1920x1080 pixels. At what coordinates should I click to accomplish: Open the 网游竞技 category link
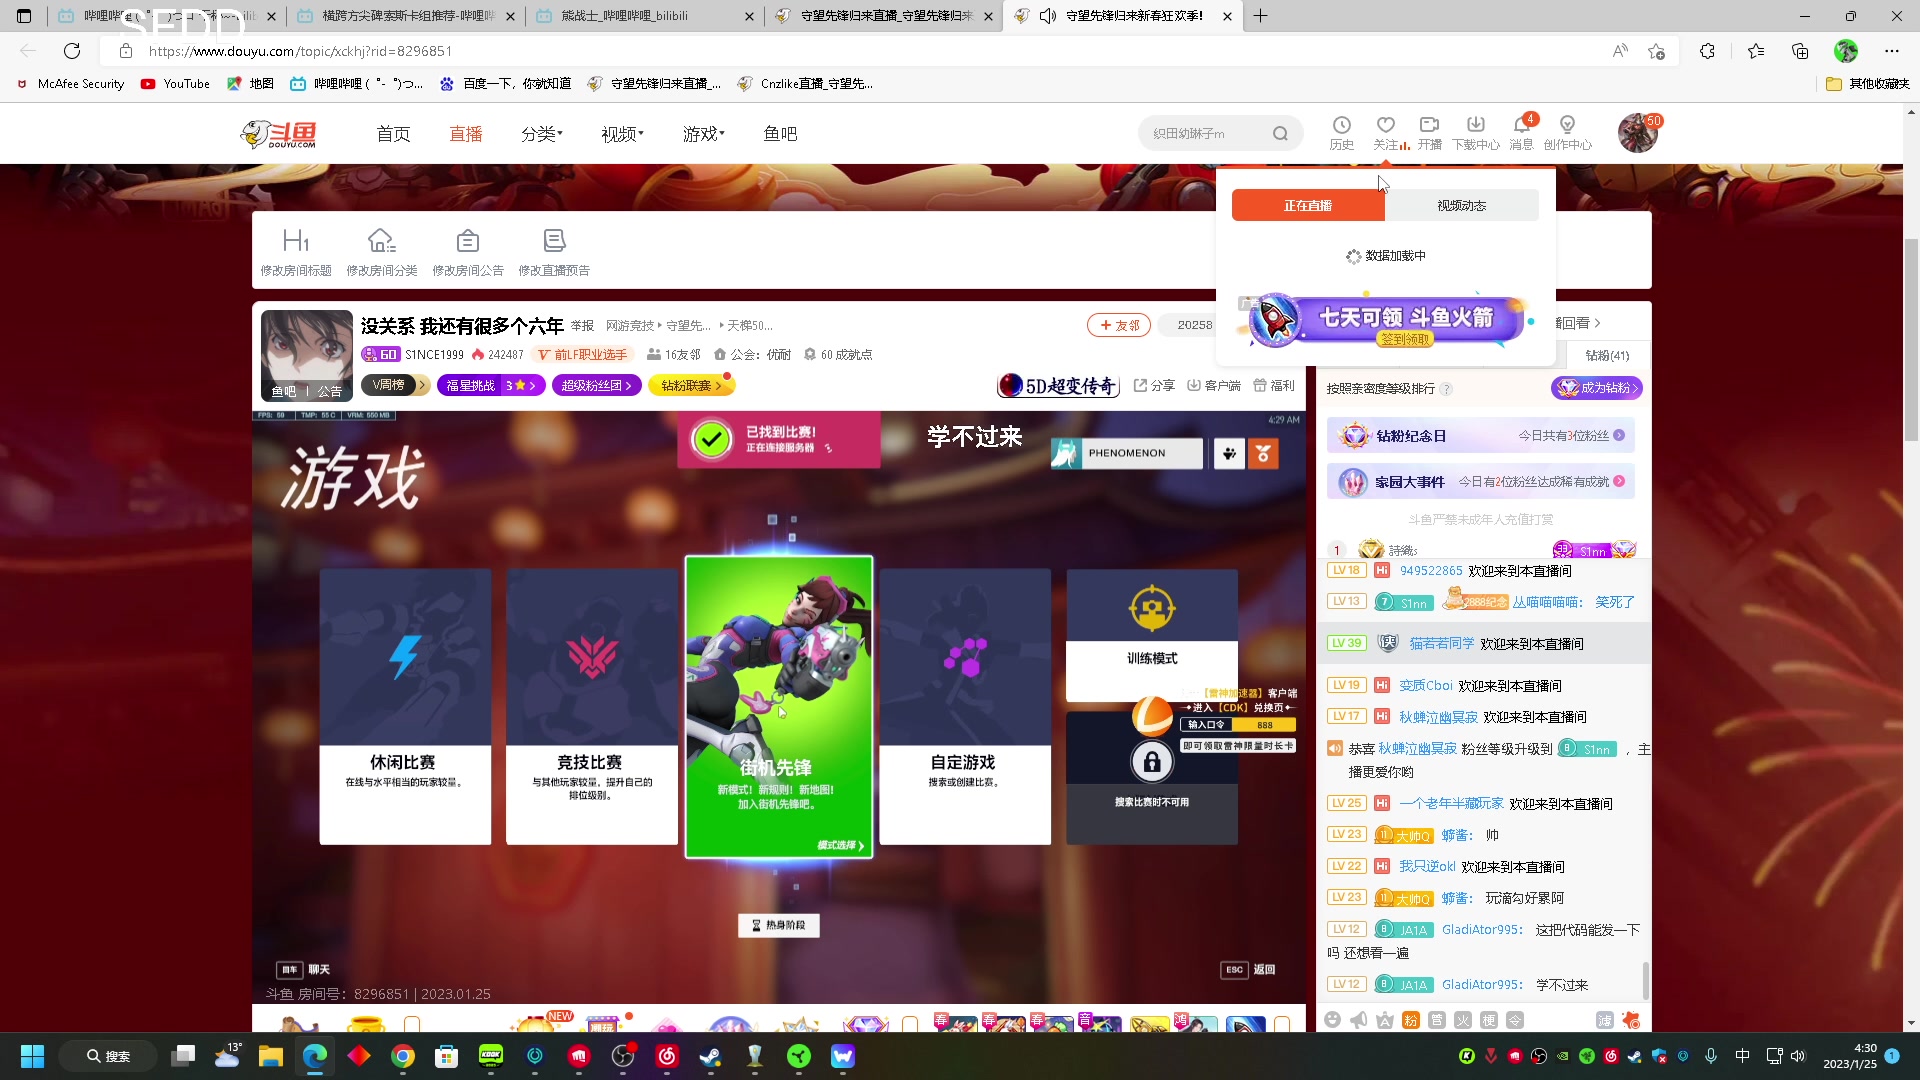pyautogui.click(x=630, y=325)
